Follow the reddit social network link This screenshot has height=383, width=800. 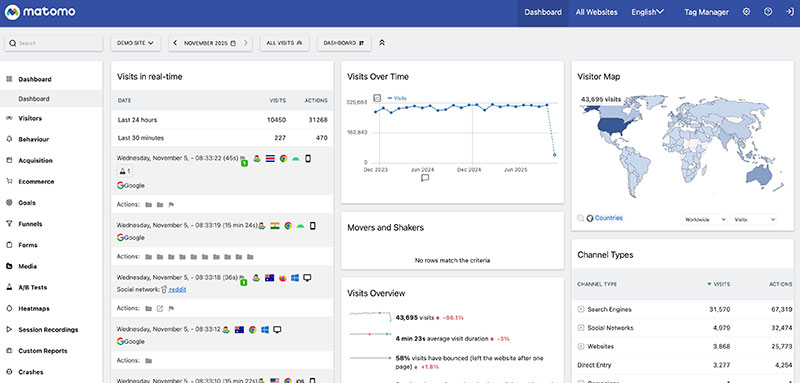178,289
